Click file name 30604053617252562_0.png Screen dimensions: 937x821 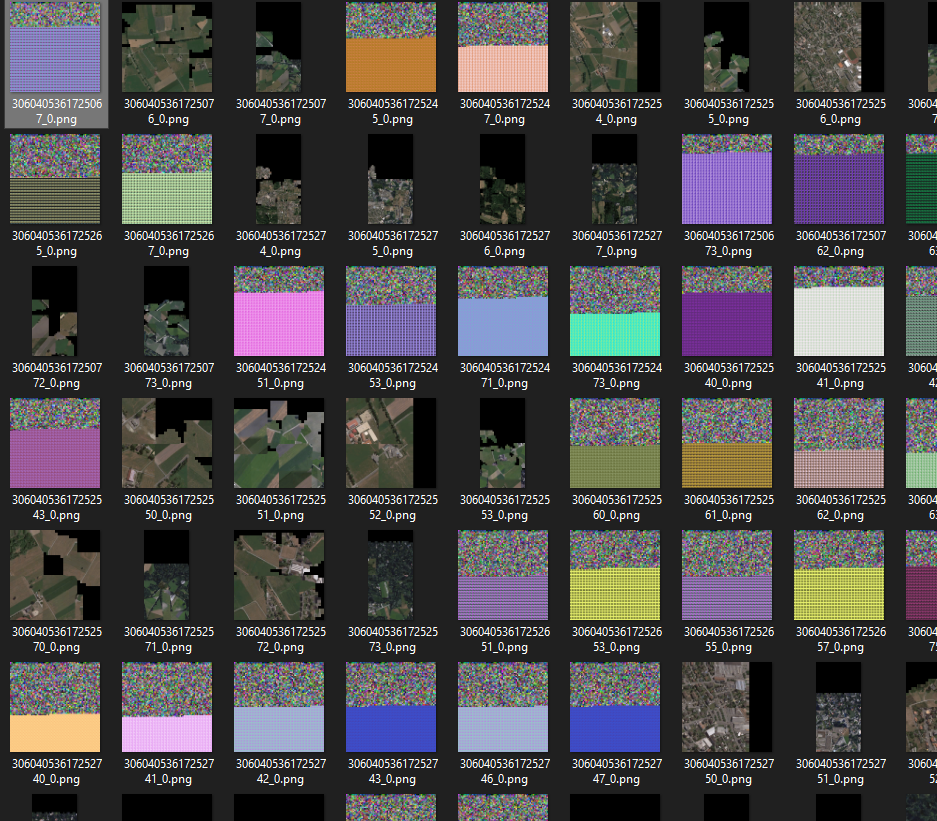click(841, 507)
